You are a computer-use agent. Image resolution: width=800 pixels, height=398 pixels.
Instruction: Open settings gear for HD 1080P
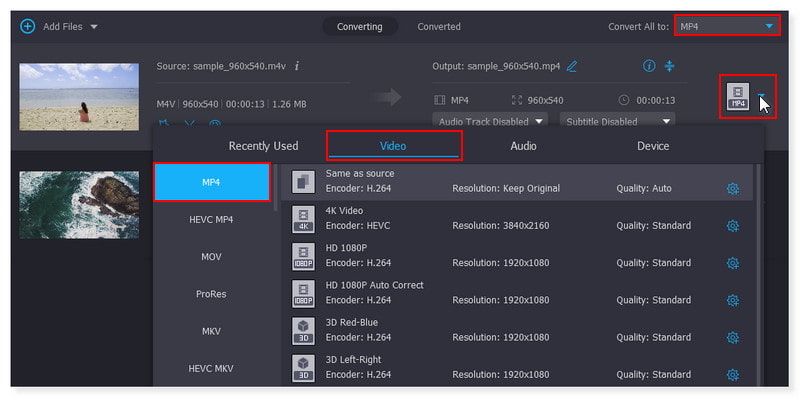[733, 263]
